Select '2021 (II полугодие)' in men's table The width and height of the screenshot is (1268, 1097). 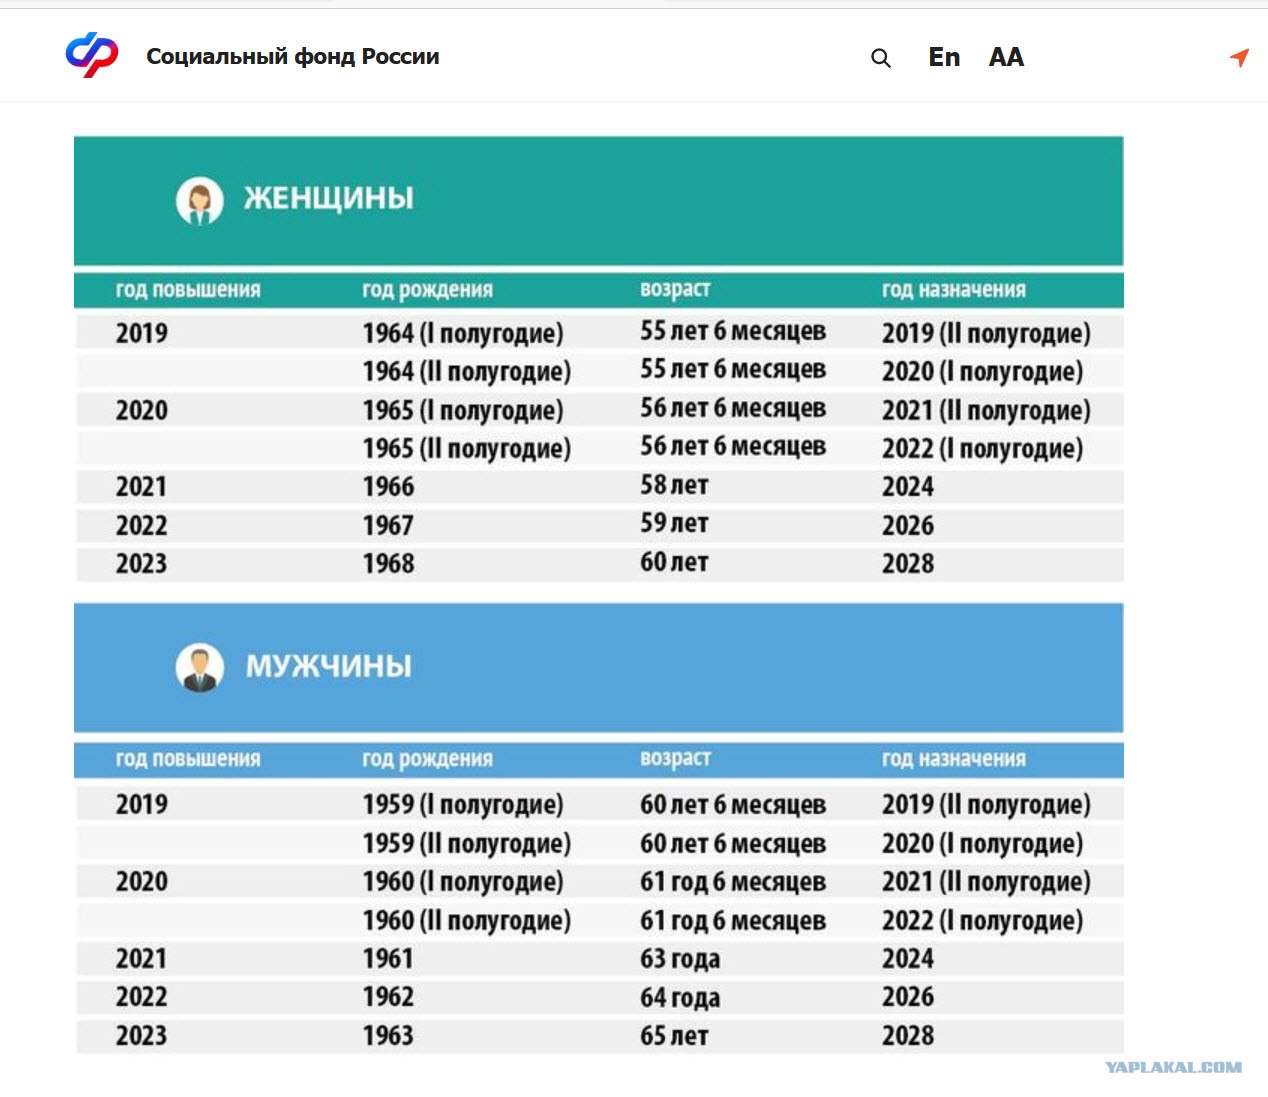pyautogui.click(x=986, y=881)
